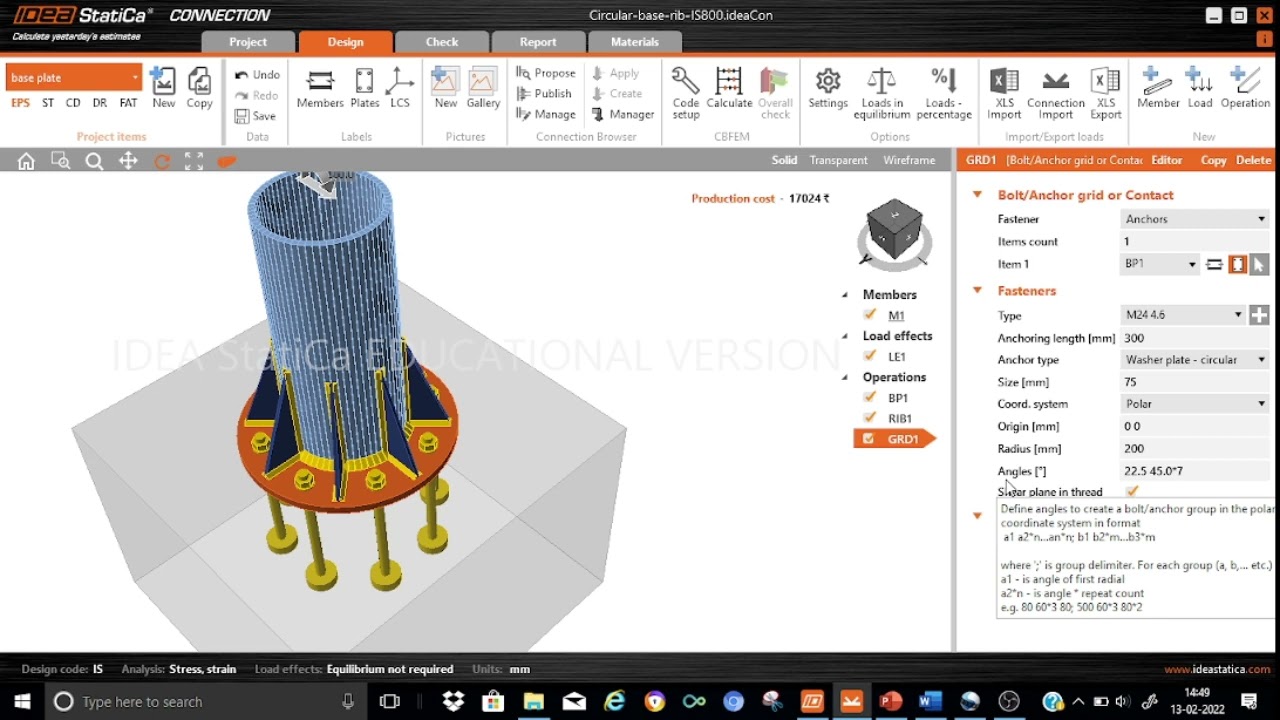Show Members labels
Viewport: 1280px width, 720px height.
click(x=320, y=88)
